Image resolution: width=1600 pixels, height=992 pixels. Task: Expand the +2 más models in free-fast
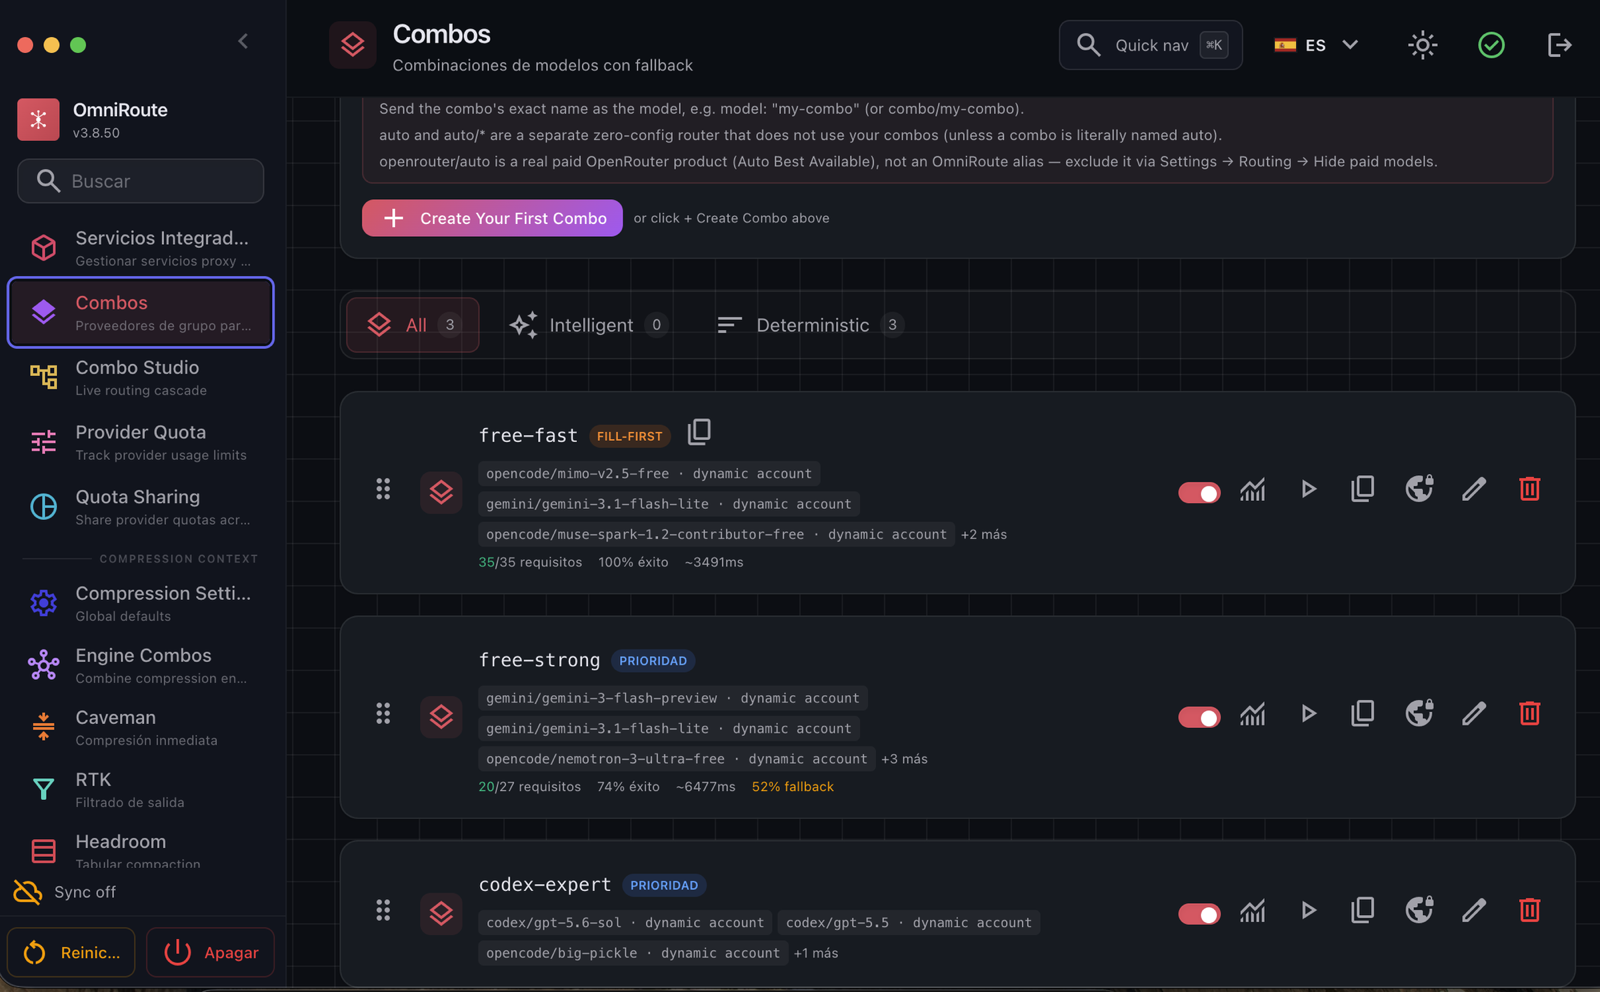984,534
